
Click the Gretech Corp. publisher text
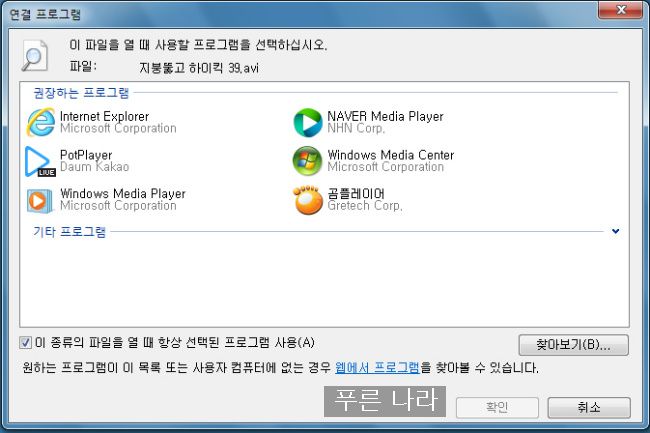coord(365,206)
